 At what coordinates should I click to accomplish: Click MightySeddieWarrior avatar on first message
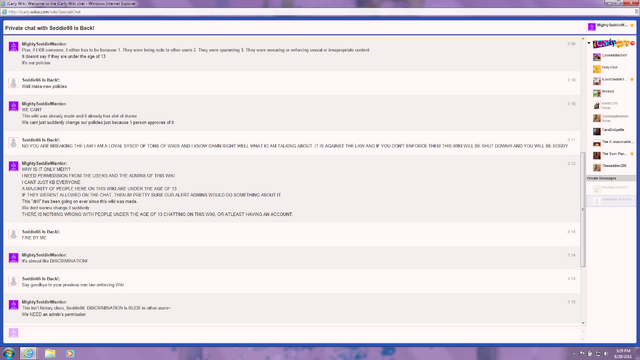pos(13,47)
